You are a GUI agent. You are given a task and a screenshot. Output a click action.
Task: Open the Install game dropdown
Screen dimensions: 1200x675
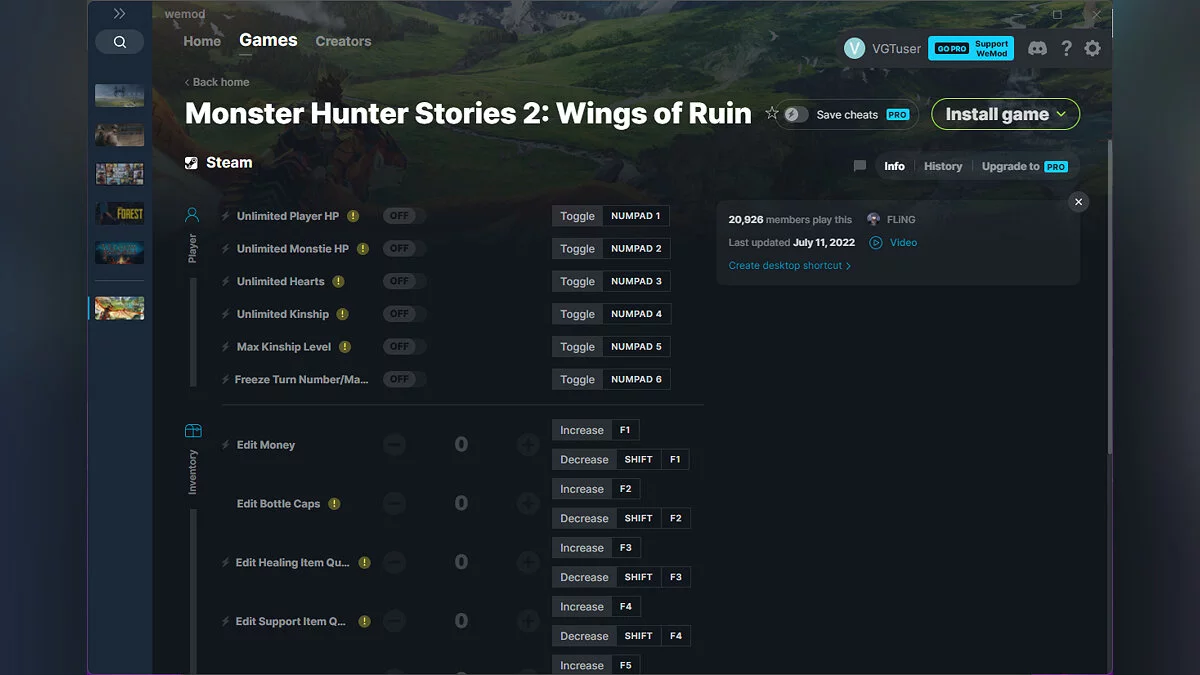click(1005, 114)
